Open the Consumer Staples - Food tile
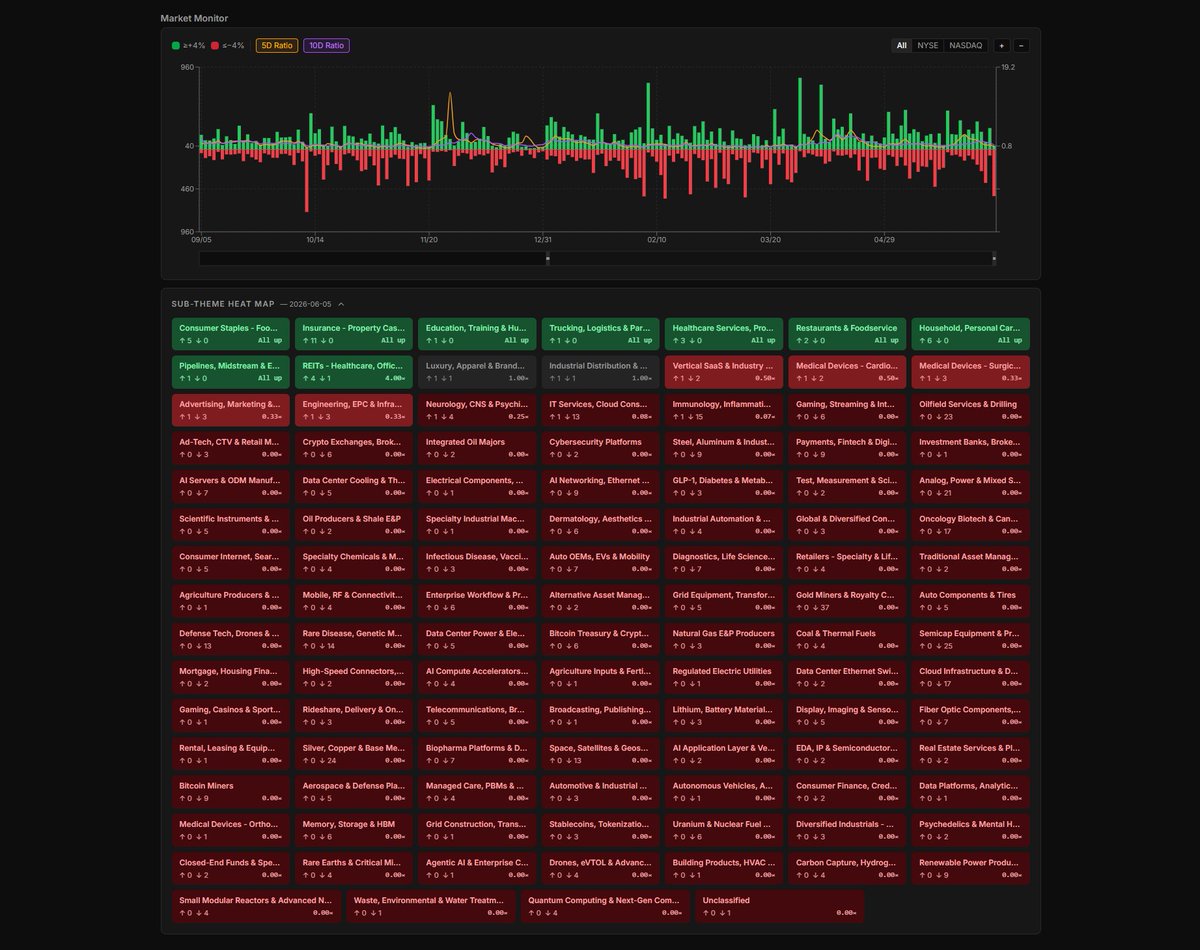Image resolution: width=1200 pixels, height=950 pixels. click(x=231, y=333)
